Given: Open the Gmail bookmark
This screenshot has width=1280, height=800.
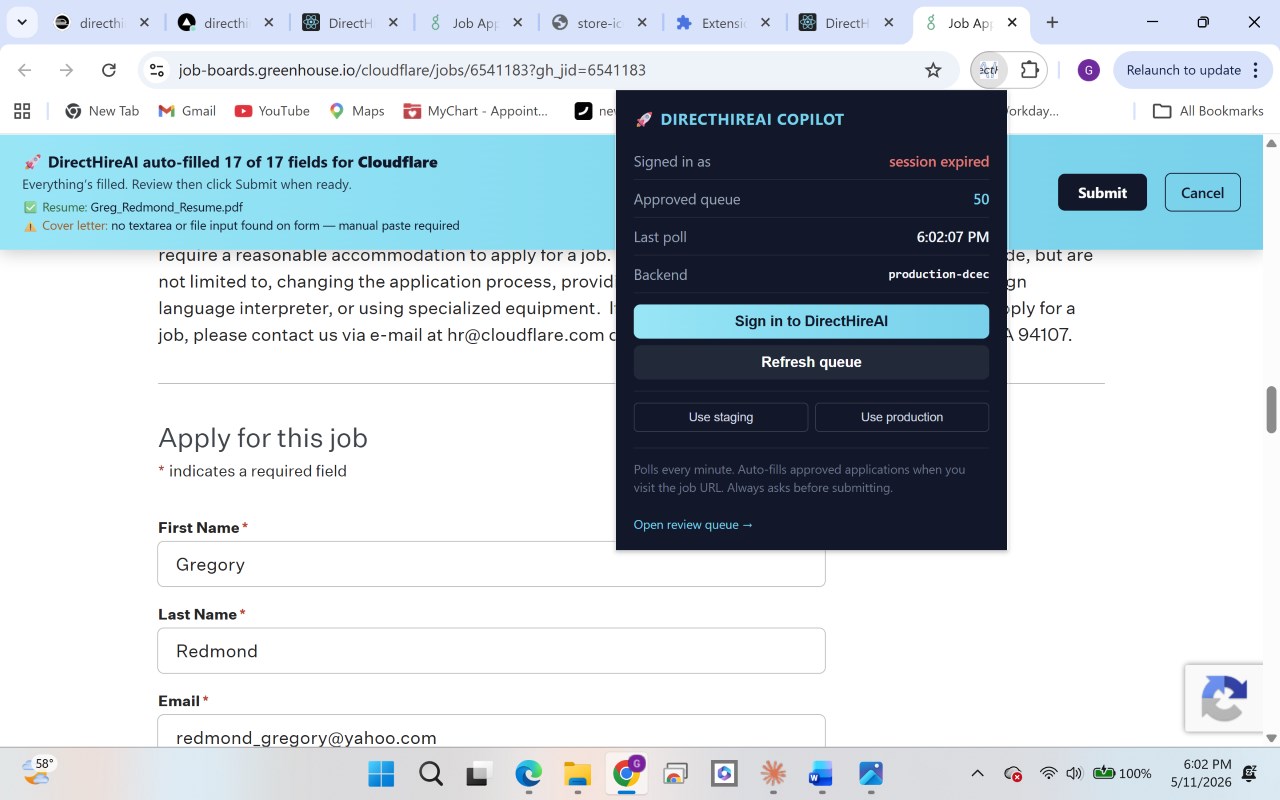Looking at the screenshot, I should pyautogui.click(x=187, y=111).
